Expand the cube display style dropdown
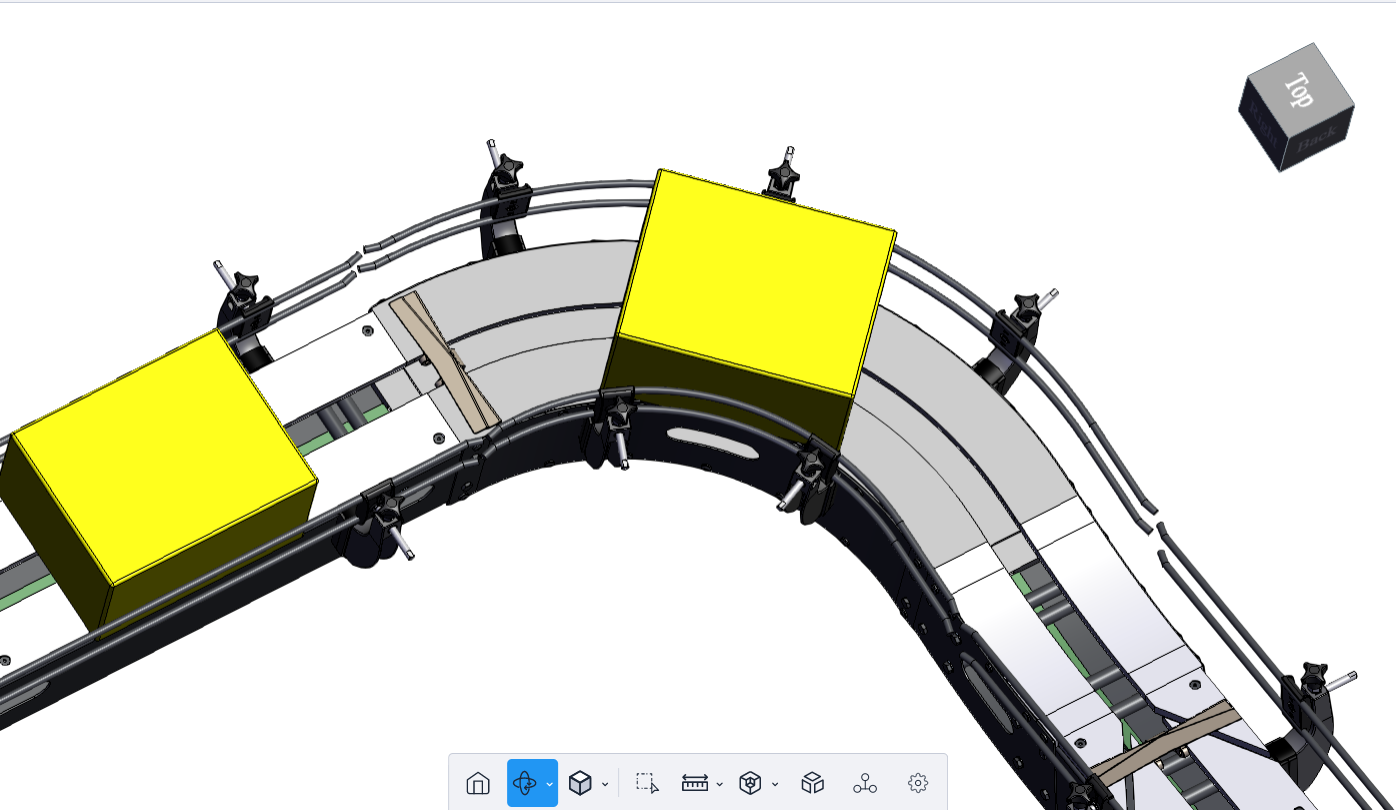 click(x=605, y=784)
